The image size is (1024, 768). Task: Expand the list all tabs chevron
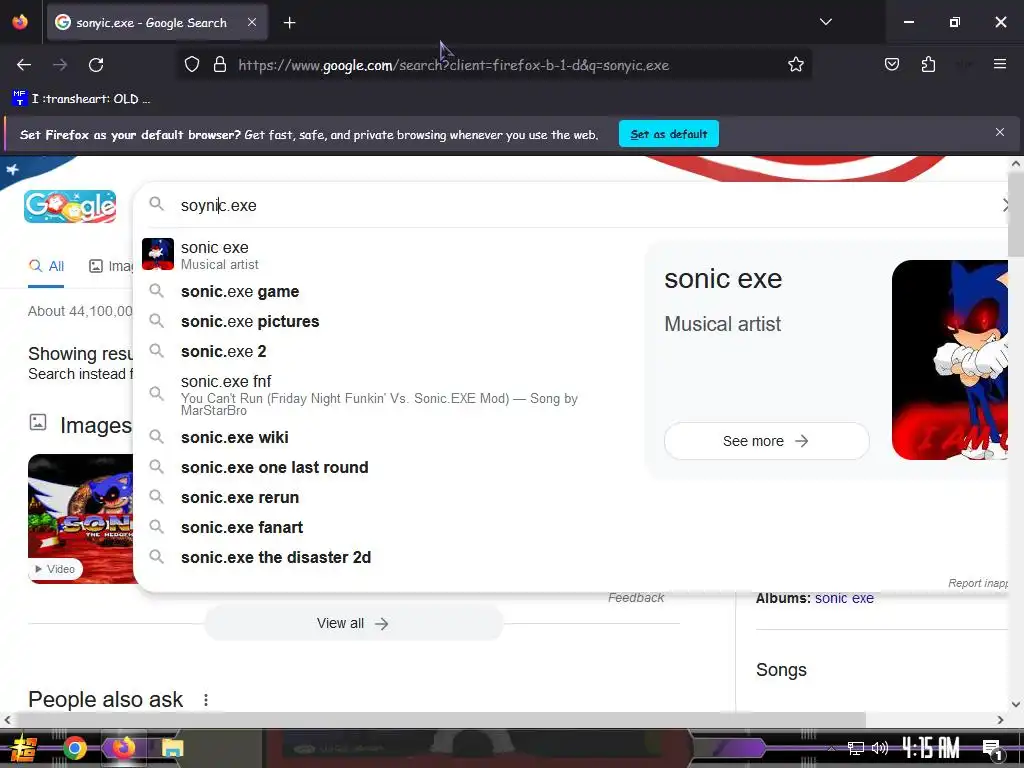point(825,22)
